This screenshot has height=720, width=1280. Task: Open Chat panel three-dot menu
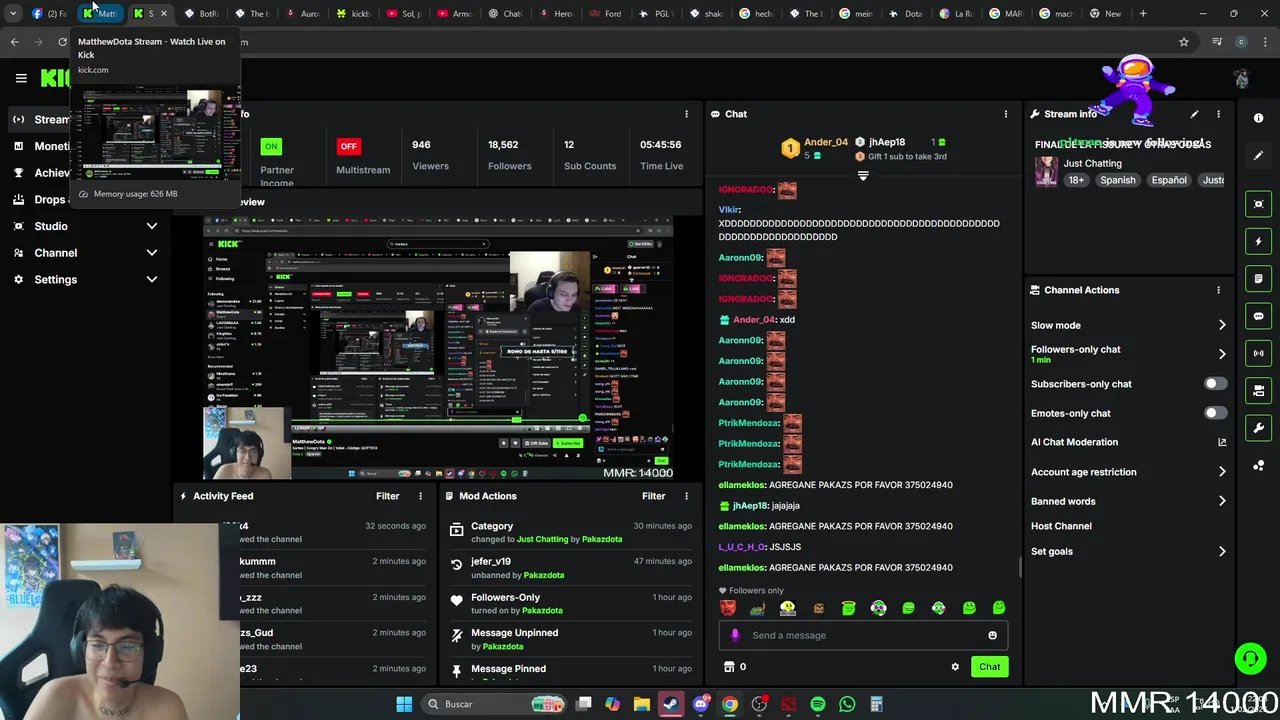click(1006, 114)
